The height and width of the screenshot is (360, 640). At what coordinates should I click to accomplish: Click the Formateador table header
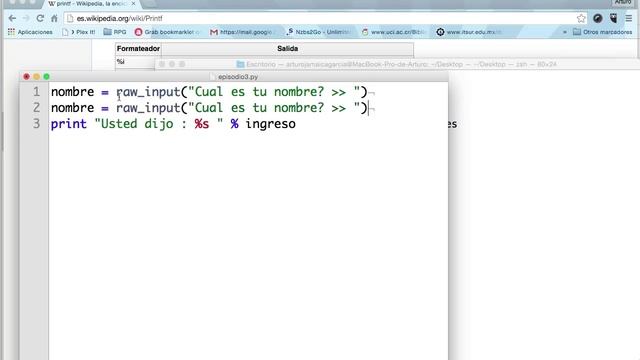coord(138,49)
